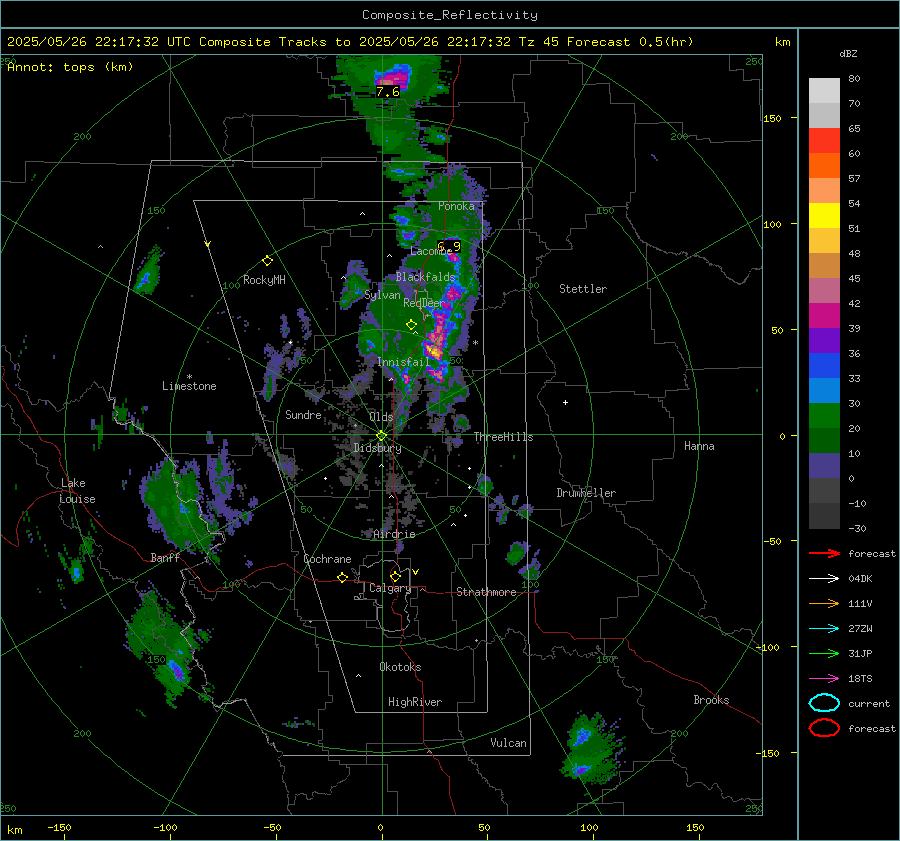The image size is (900, 841).
Task: Click the yellow diamond marker near Cochrane
Action: [343, 578]
